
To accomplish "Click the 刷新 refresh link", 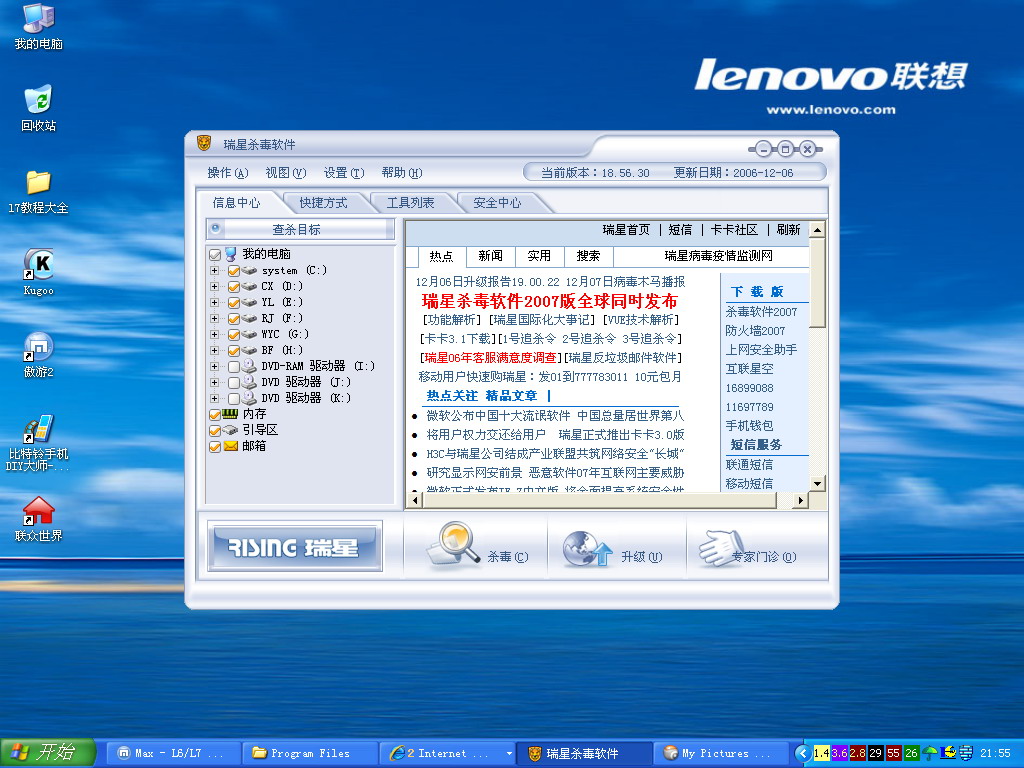I will pos(788,230).
